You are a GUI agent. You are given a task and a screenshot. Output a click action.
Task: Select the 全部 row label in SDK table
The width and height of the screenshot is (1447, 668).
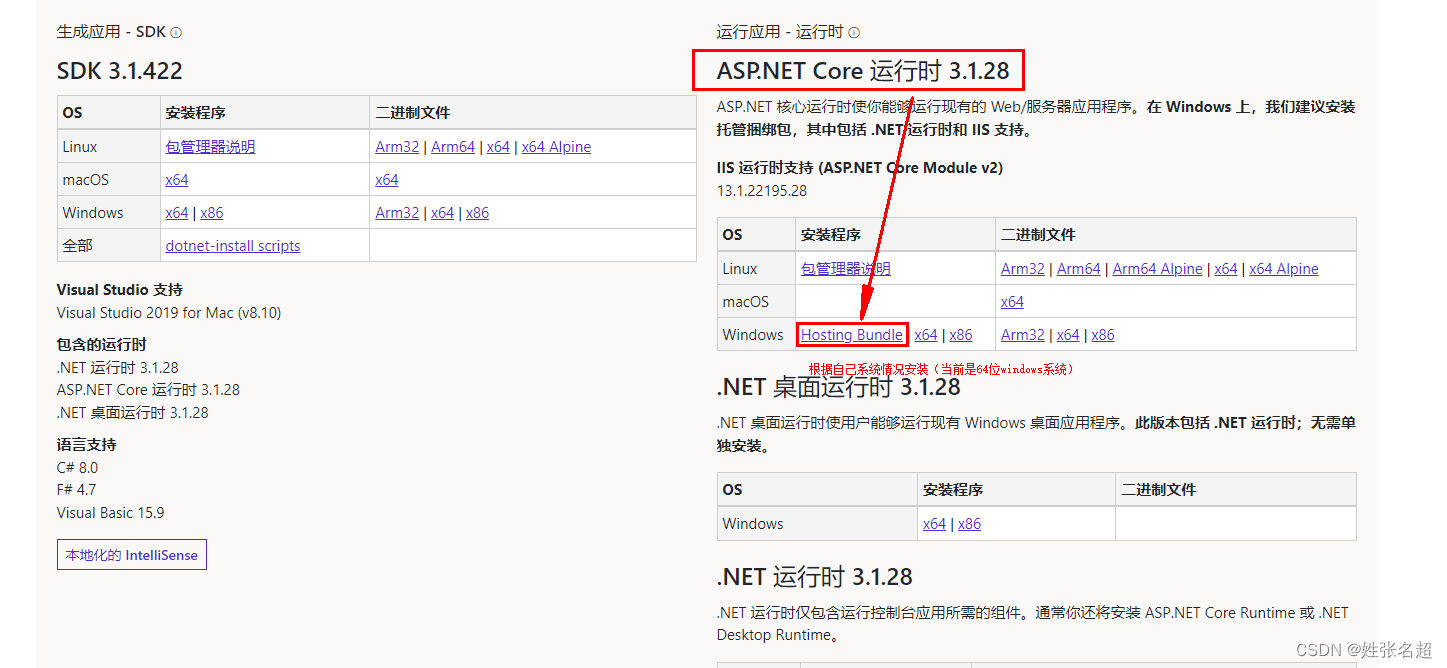click(x=77, y=245)
